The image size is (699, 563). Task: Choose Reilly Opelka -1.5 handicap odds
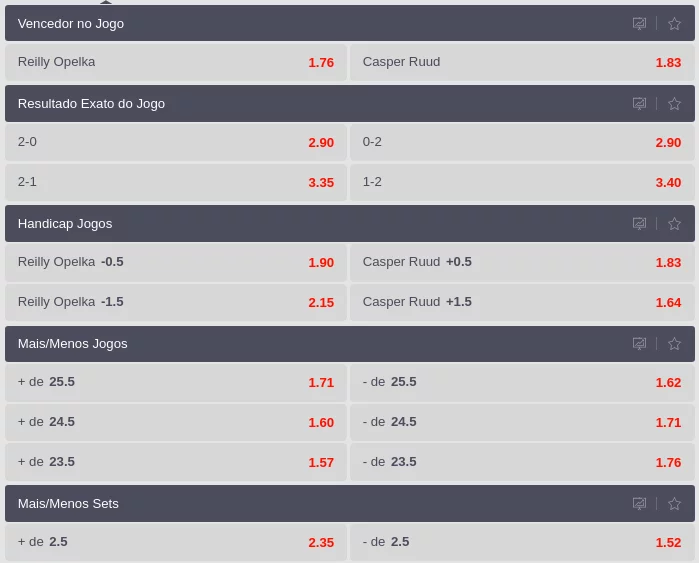[x=176, y=302]
